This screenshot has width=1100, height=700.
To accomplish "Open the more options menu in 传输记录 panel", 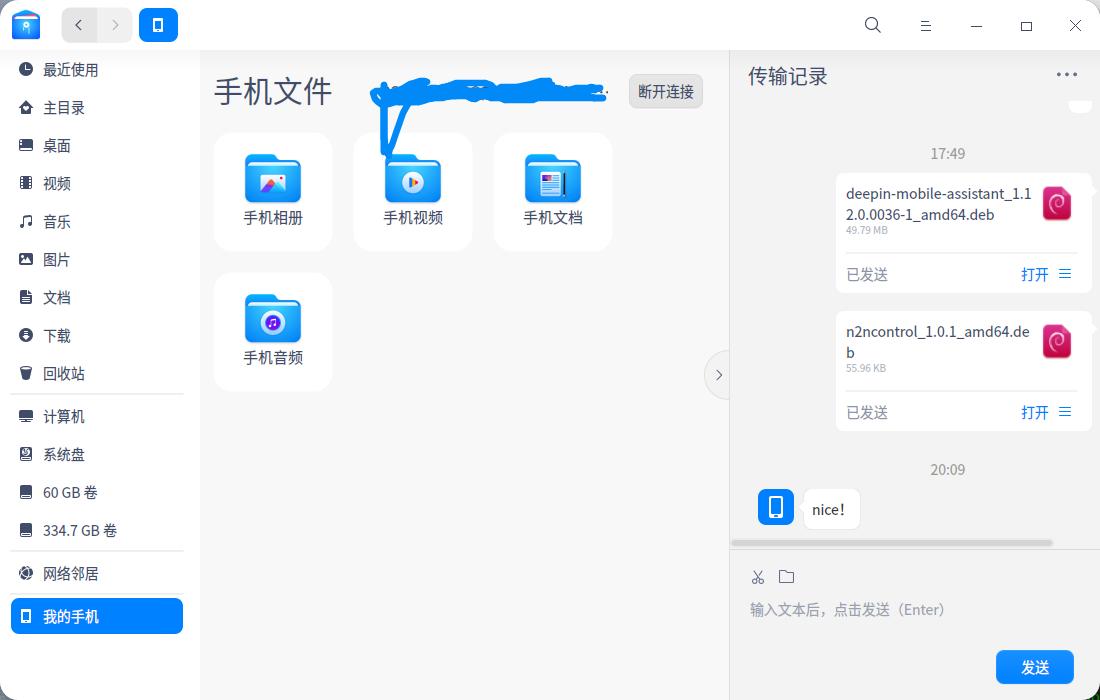I will coord(1066,74).
